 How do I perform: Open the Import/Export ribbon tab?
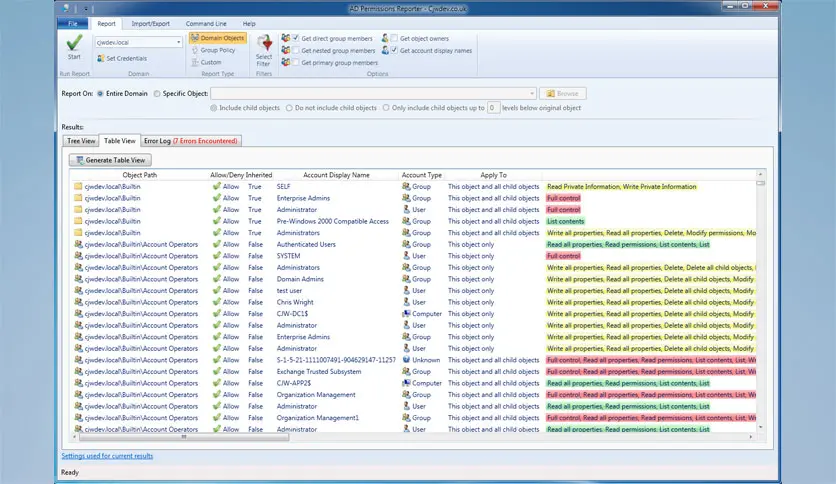(150, 23)
